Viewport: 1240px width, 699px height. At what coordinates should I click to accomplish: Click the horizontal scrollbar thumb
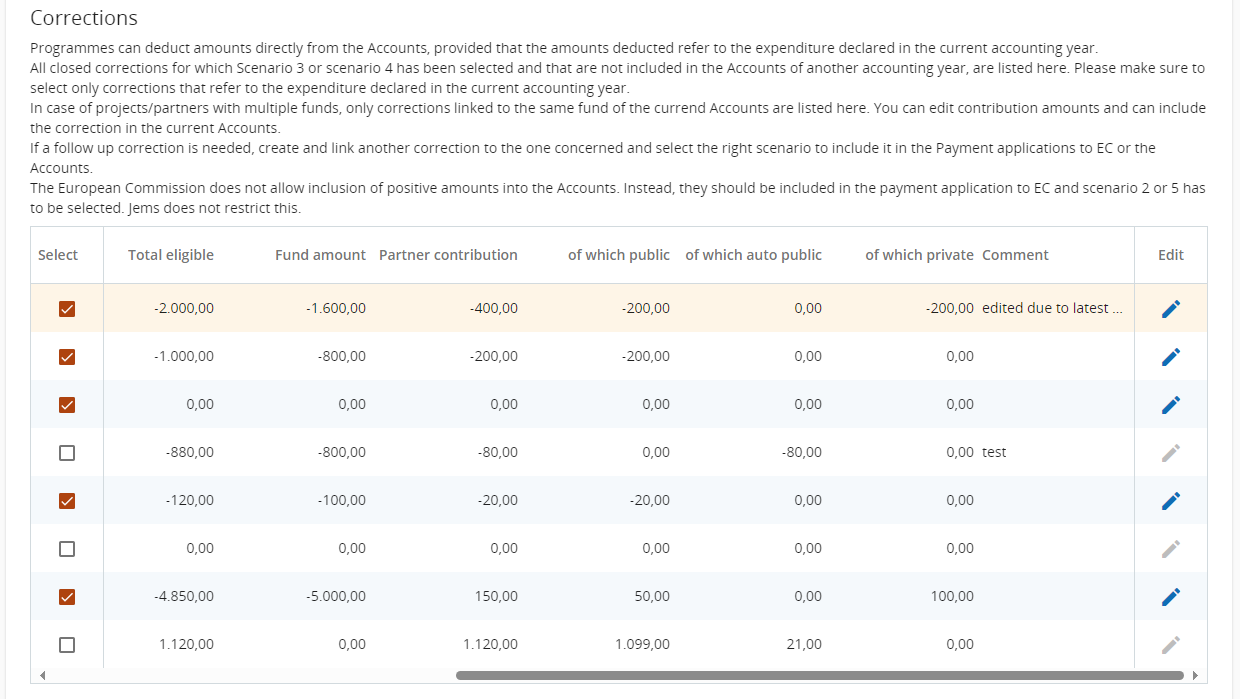[819, 675]
